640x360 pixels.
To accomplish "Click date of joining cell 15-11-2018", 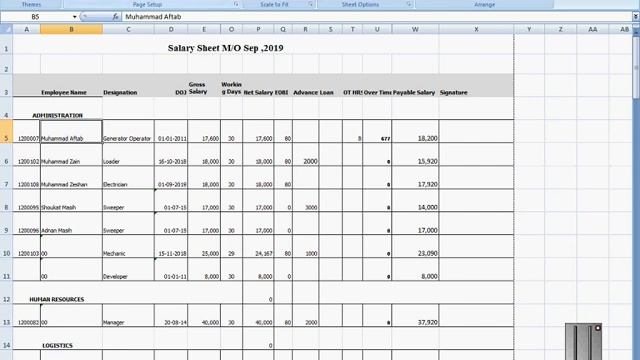I will tap(171, 247).
